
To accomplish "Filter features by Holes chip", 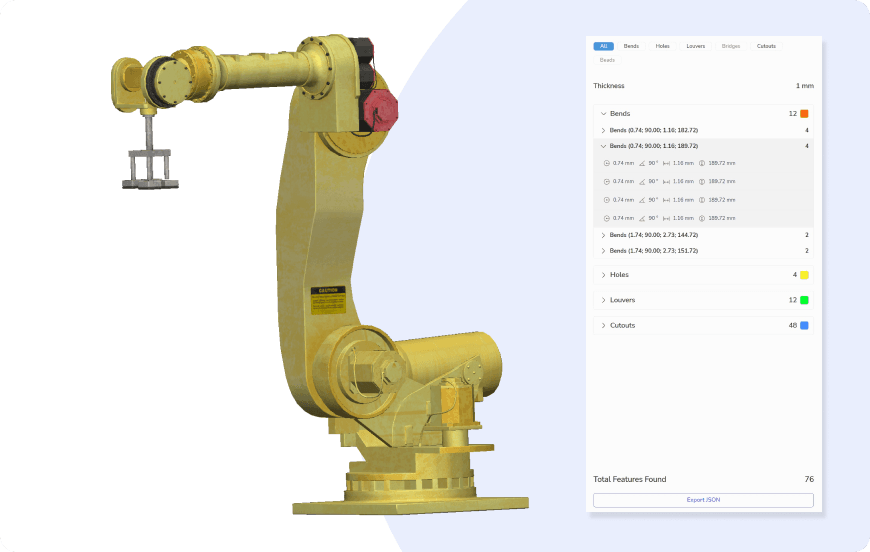I will click(662, 46).
